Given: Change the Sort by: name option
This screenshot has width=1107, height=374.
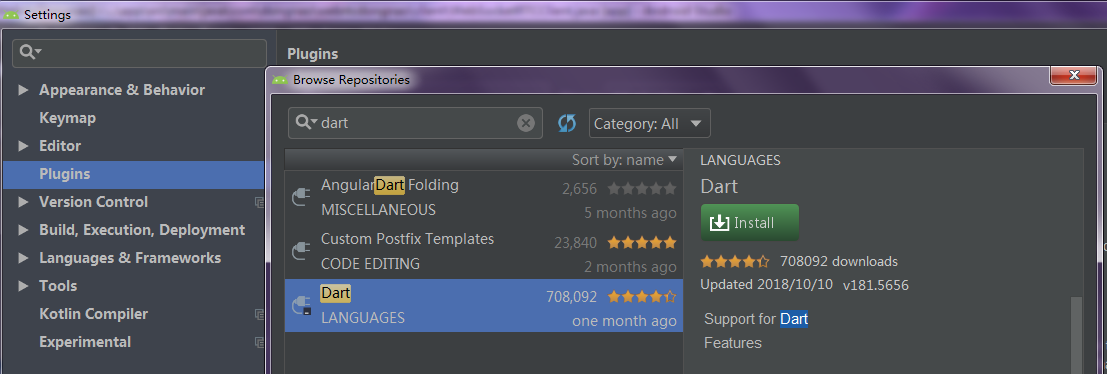Looking at the screenshot, I should point(624,160).
